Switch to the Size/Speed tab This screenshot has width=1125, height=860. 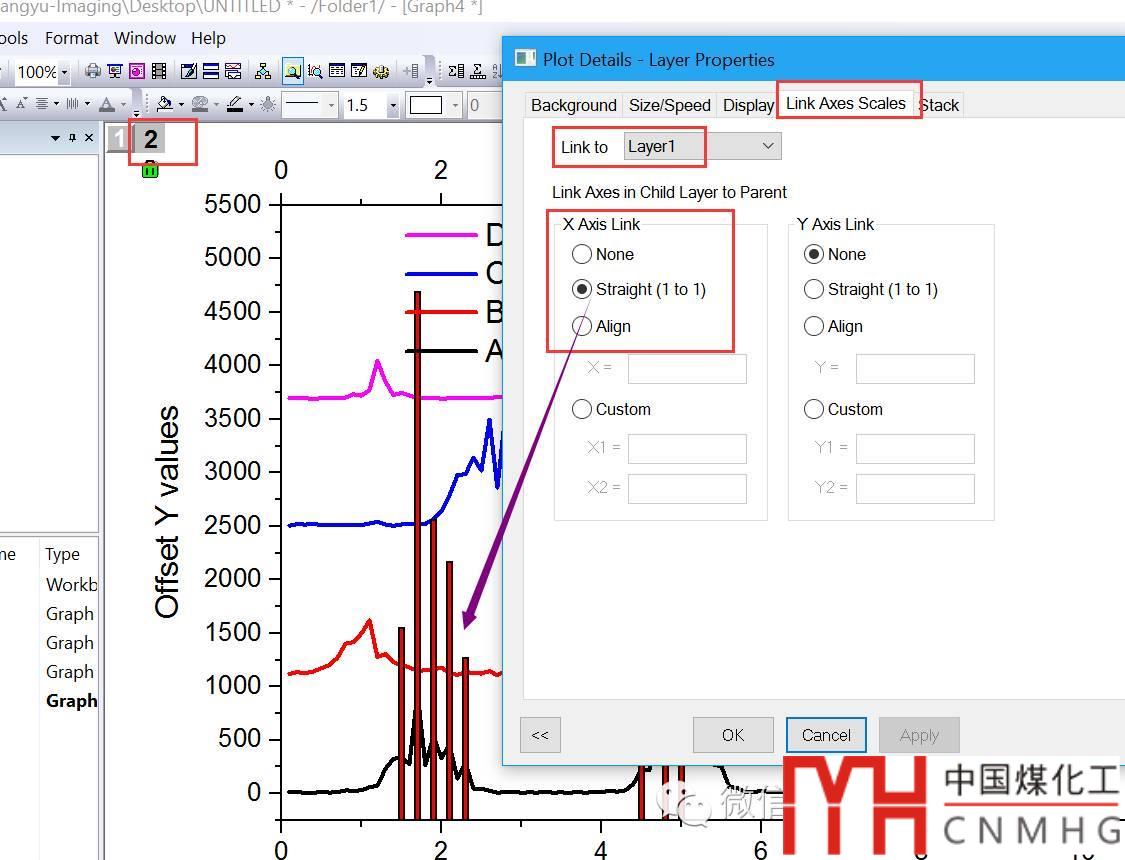669,105
